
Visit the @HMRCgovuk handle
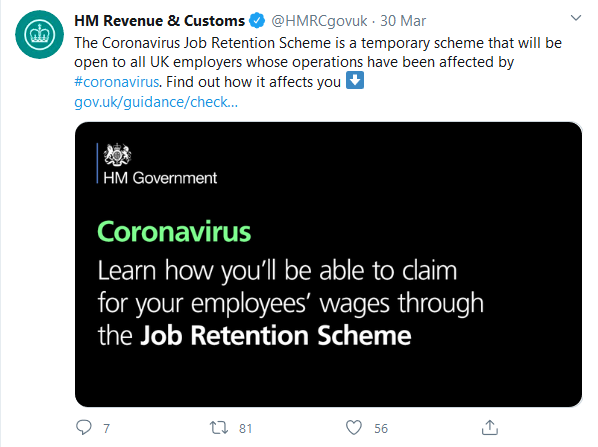click(x=319, y=21)
